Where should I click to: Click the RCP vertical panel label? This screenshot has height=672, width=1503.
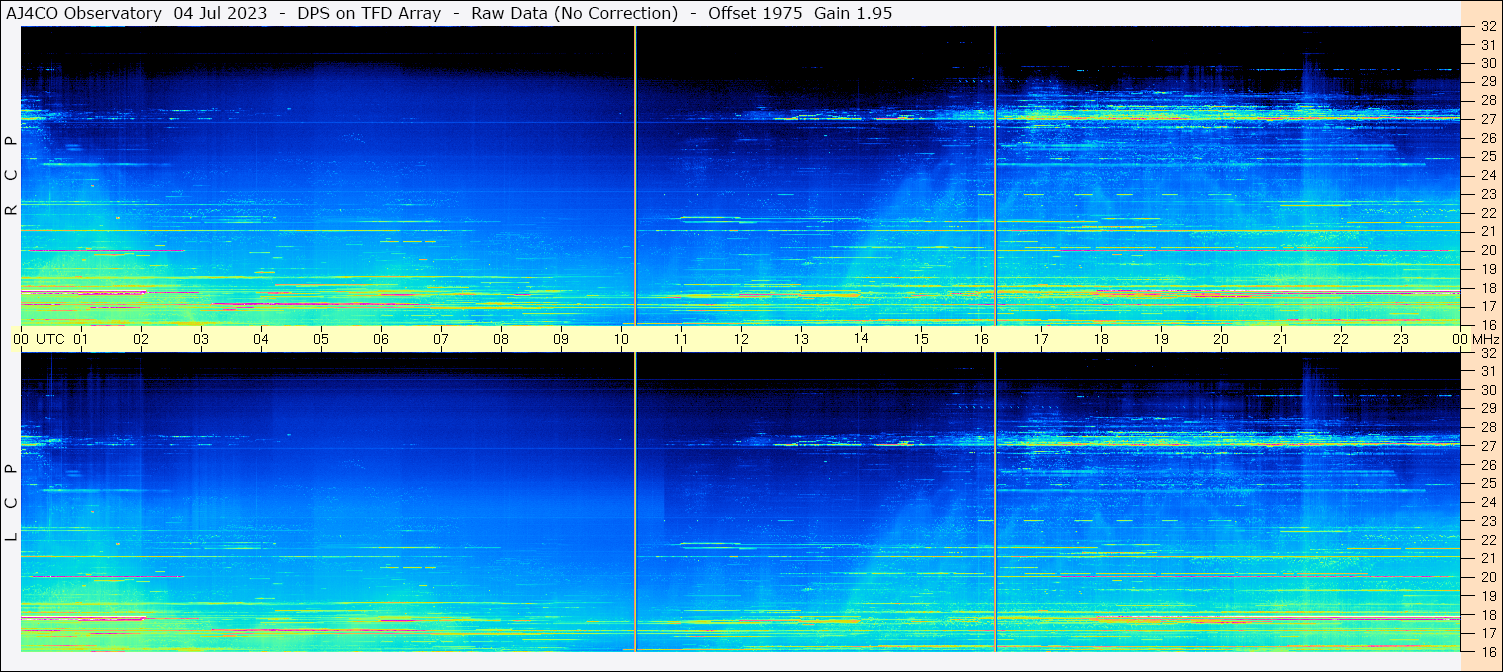[11, 175]
